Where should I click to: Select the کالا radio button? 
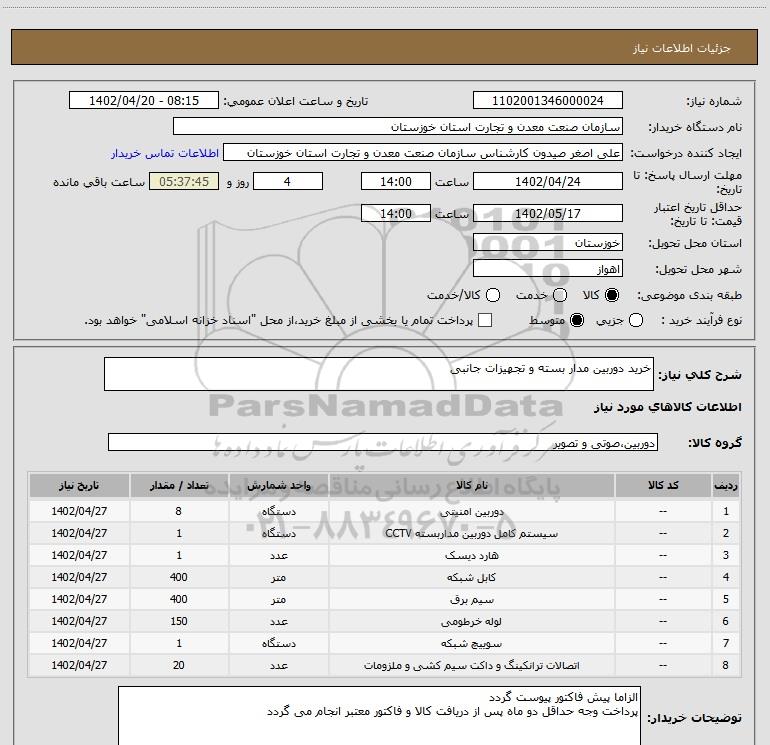pos(612,295)
